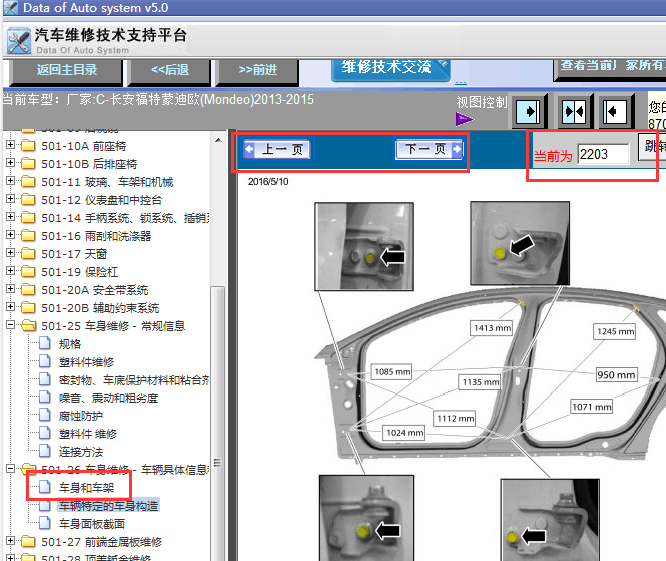Click the 1085 mm dimension label
The height and width of the screenshot is (561, 666).
click(392, 372)
